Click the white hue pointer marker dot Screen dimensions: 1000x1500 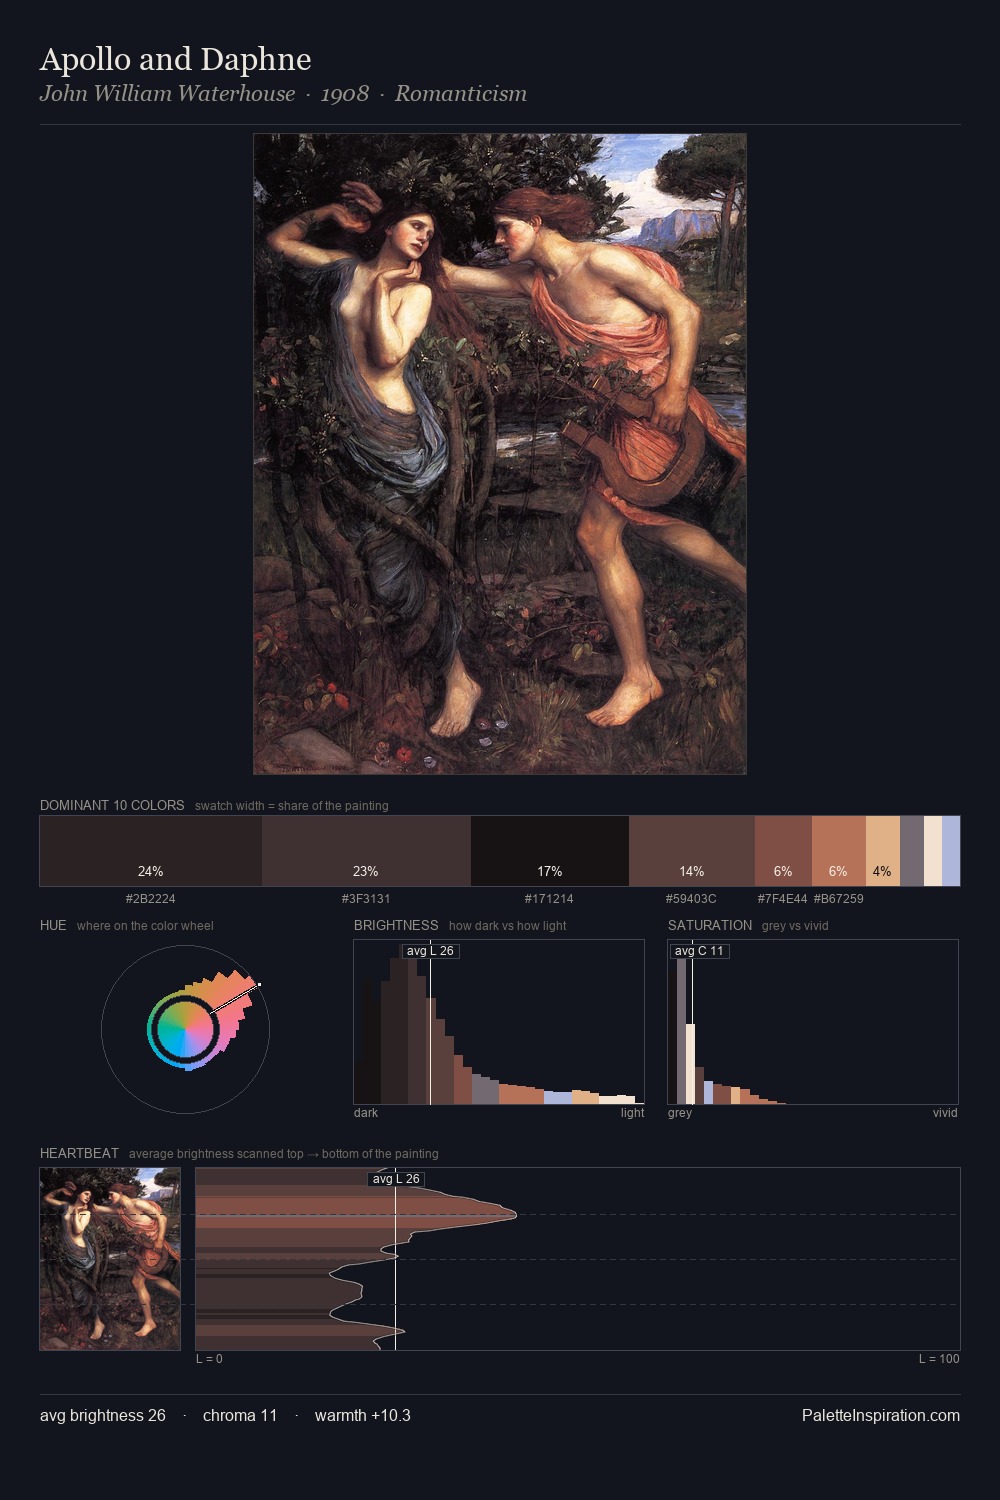tap(259, 985)
